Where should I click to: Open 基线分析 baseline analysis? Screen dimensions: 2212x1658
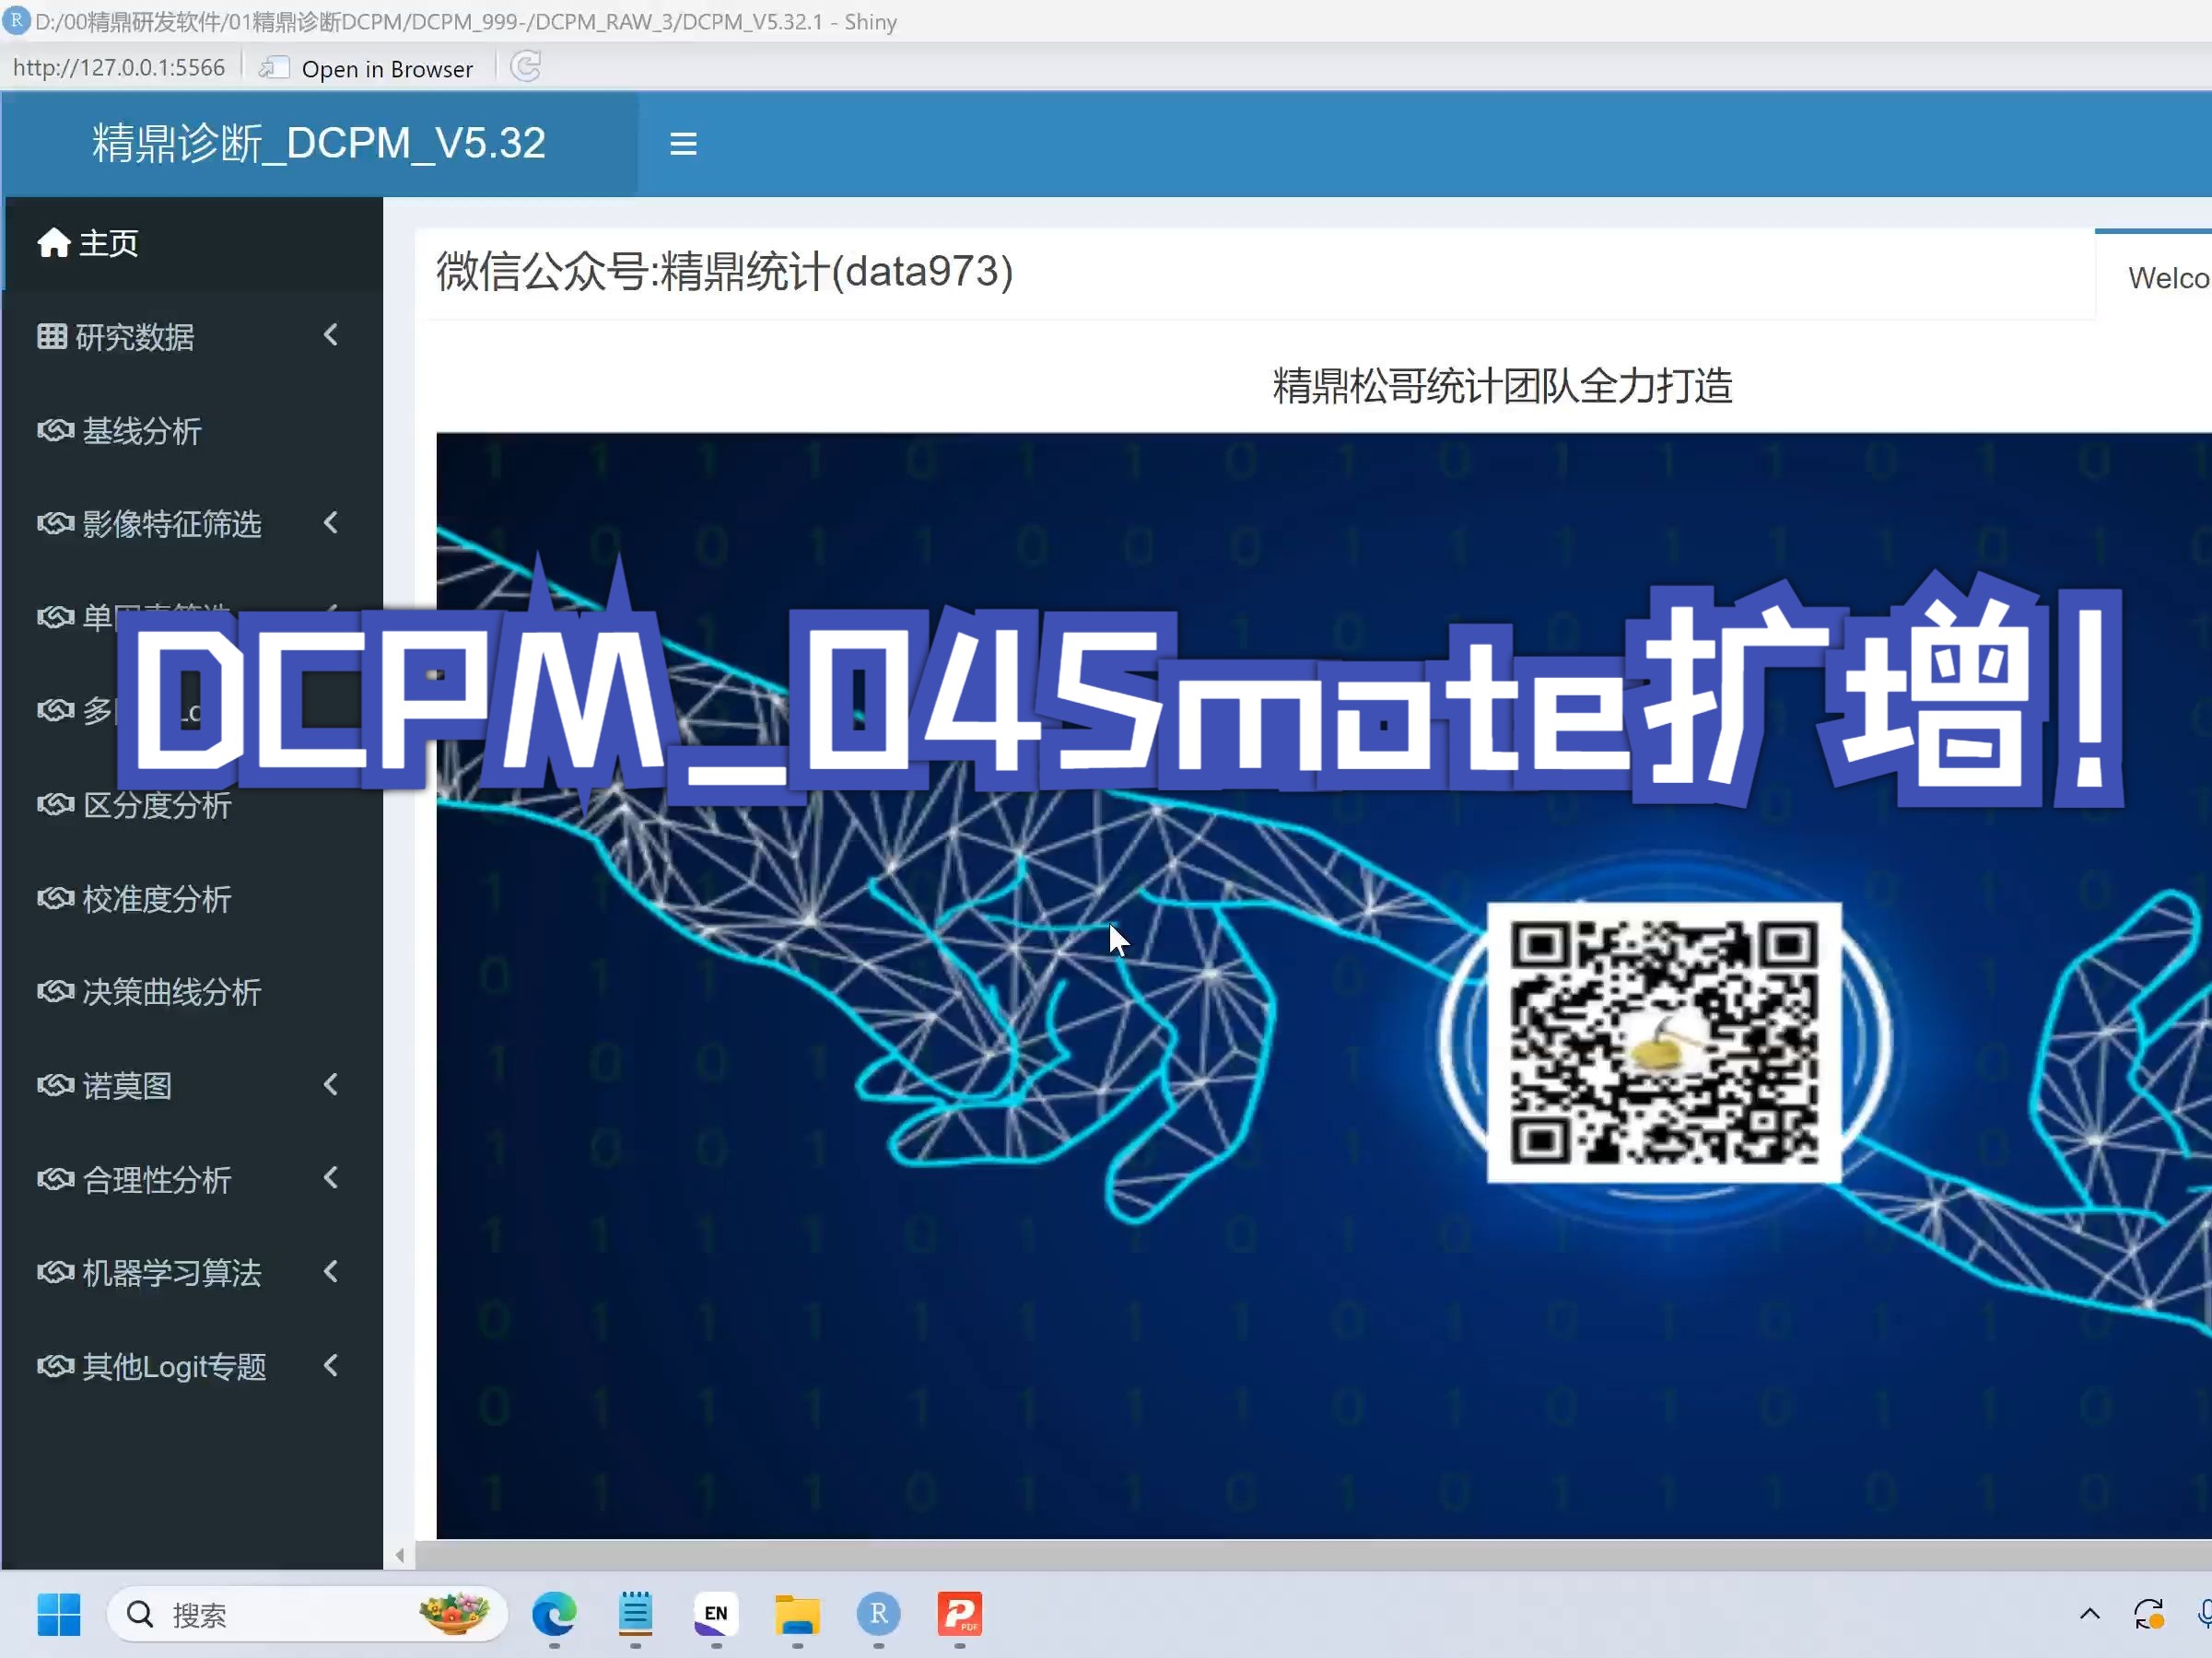tap(139, 430)
